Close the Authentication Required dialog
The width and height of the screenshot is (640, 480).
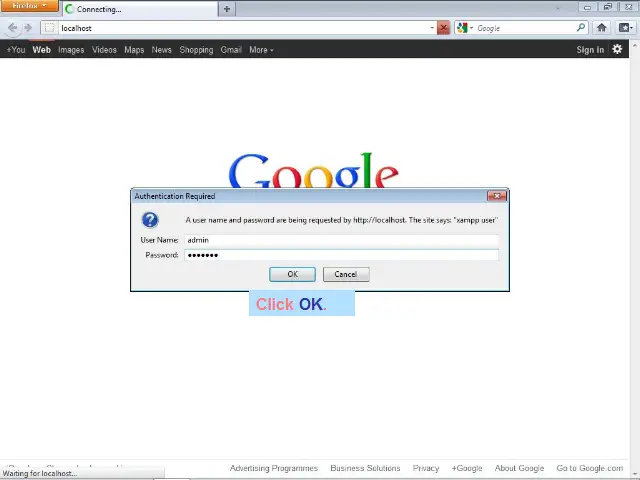pyautogui.click(x=497, y=196)
